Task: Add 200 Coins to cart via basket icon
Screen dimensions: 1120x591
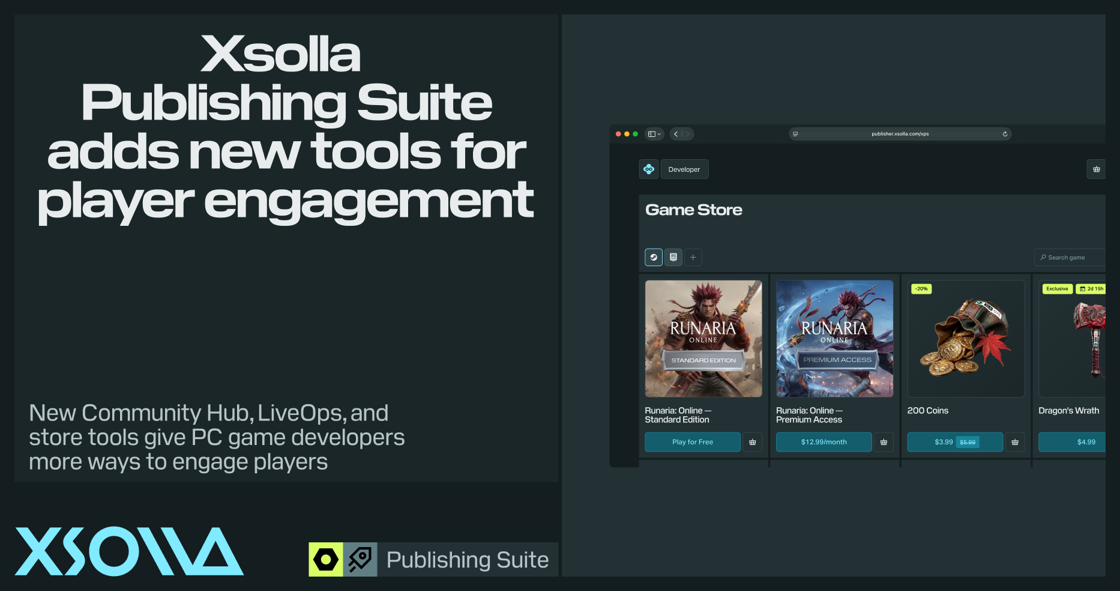Action: click(1015, 442)
